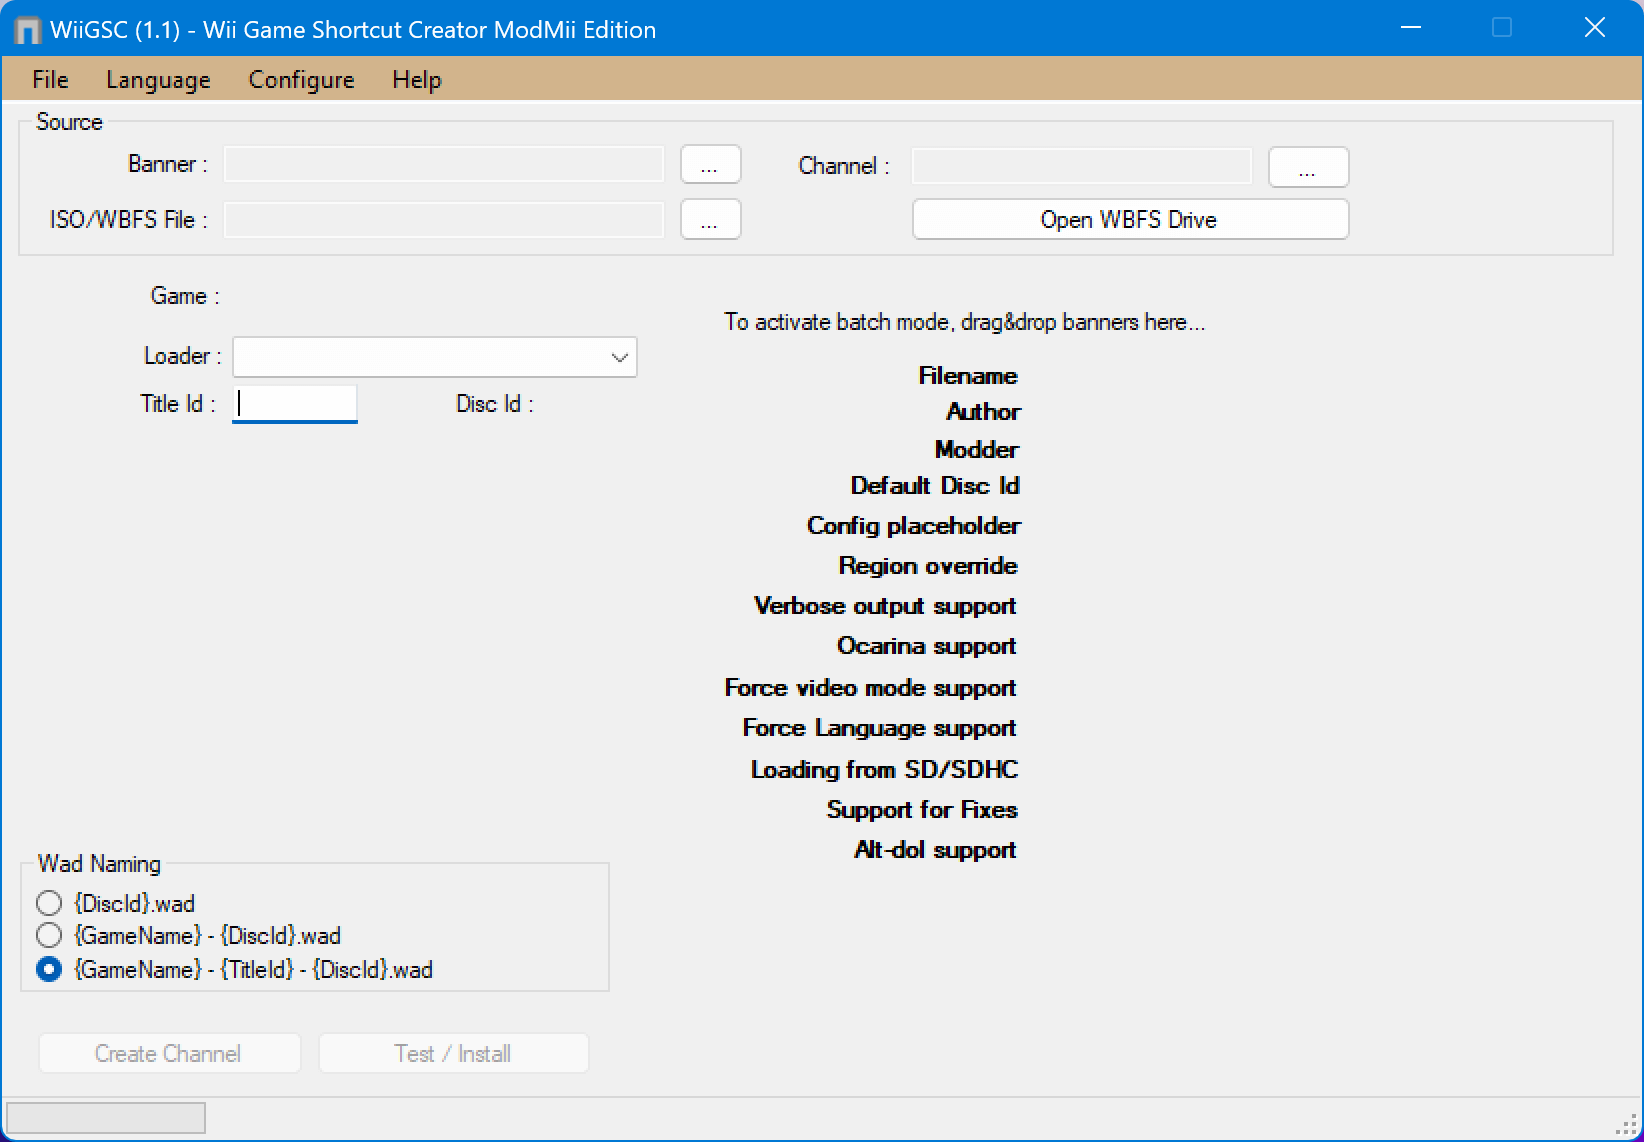Click the ISO/WBFS File path field
Viewport: 1644px width, 1142px height.
pos(444,220)
